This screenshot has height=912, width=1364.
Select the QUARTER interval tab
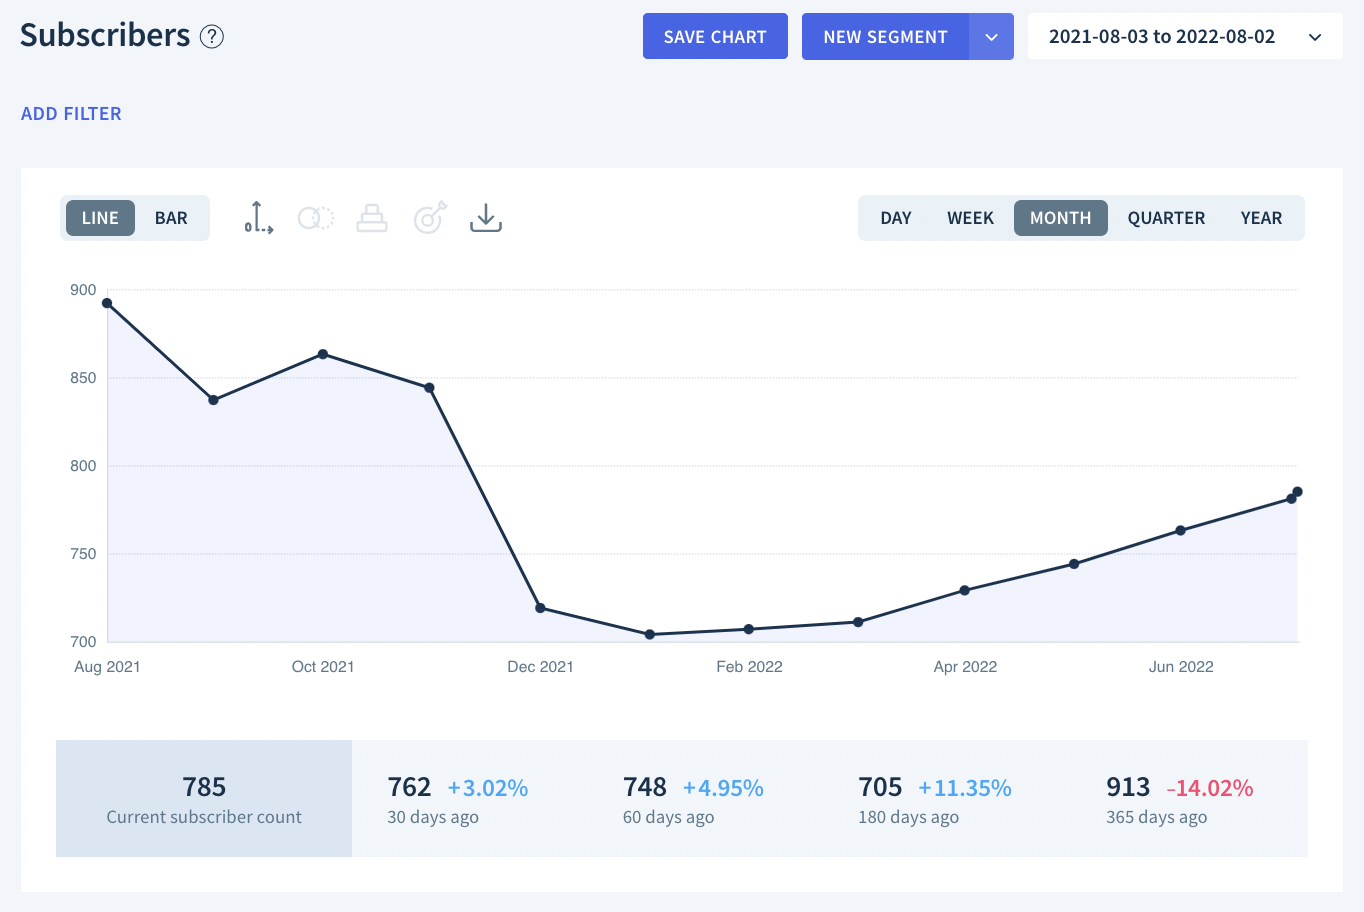click(1166, 218)
